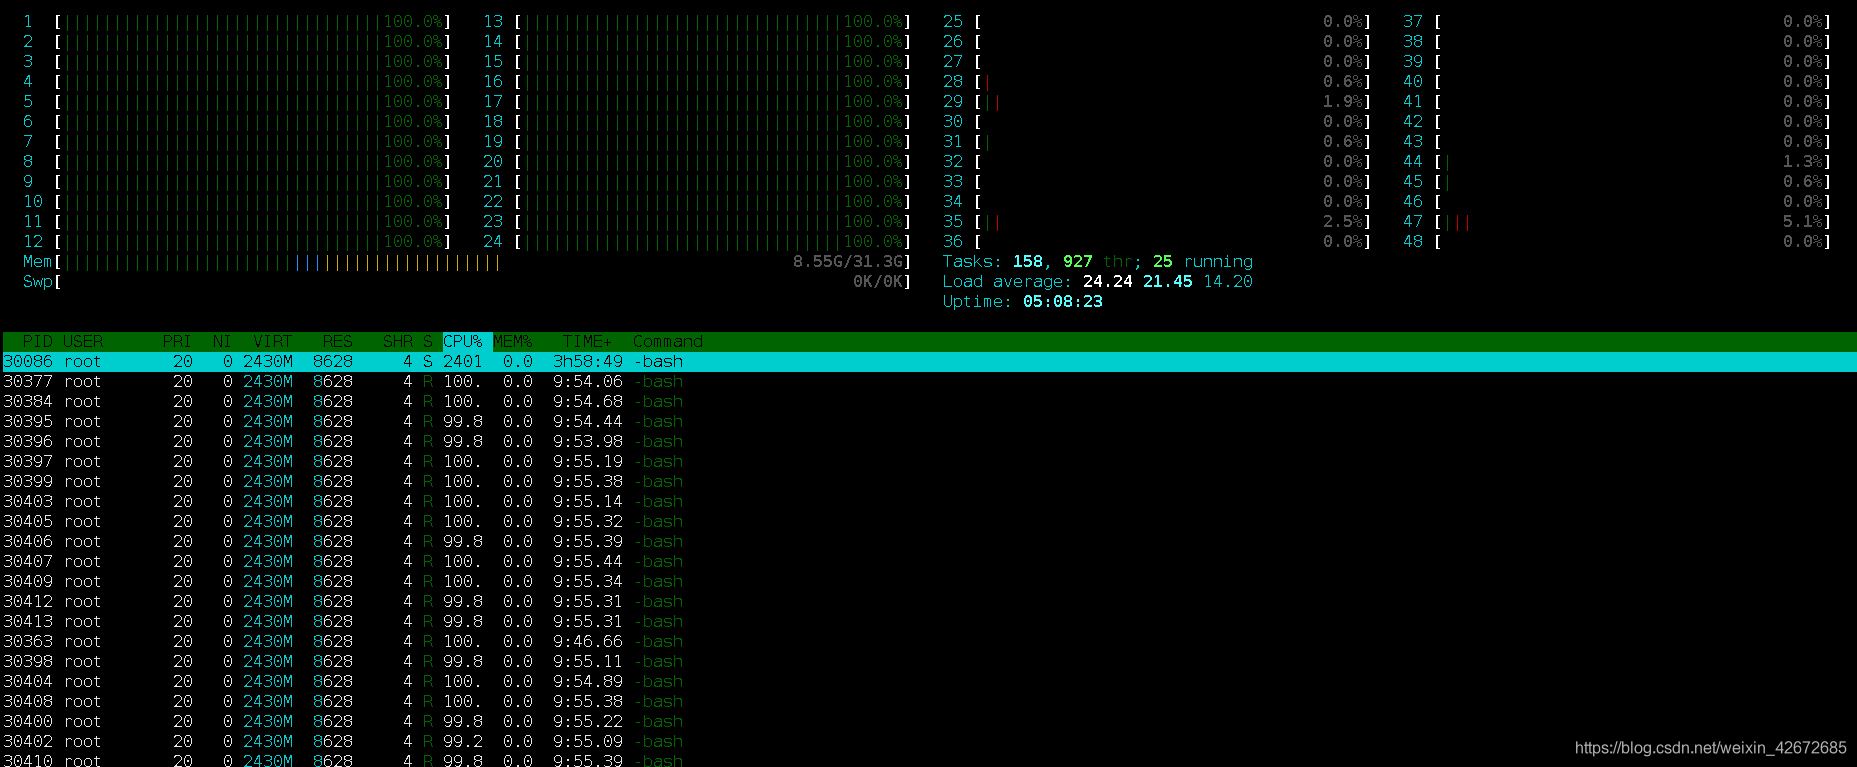
Task: Select process row with PID 30407
Action: 929,562
